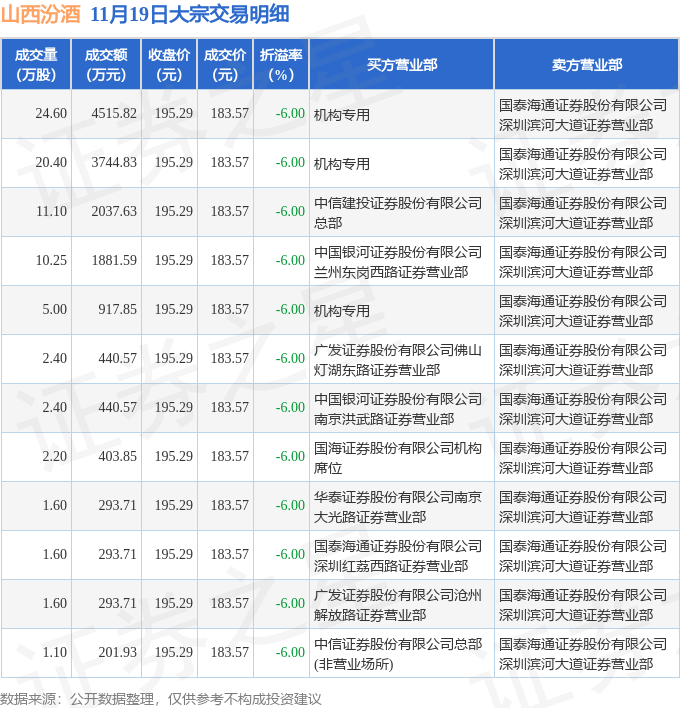Screen dimensions: 680x708
Task: Select the 成交额(万元) column header
Action: [x=107, y=65]
